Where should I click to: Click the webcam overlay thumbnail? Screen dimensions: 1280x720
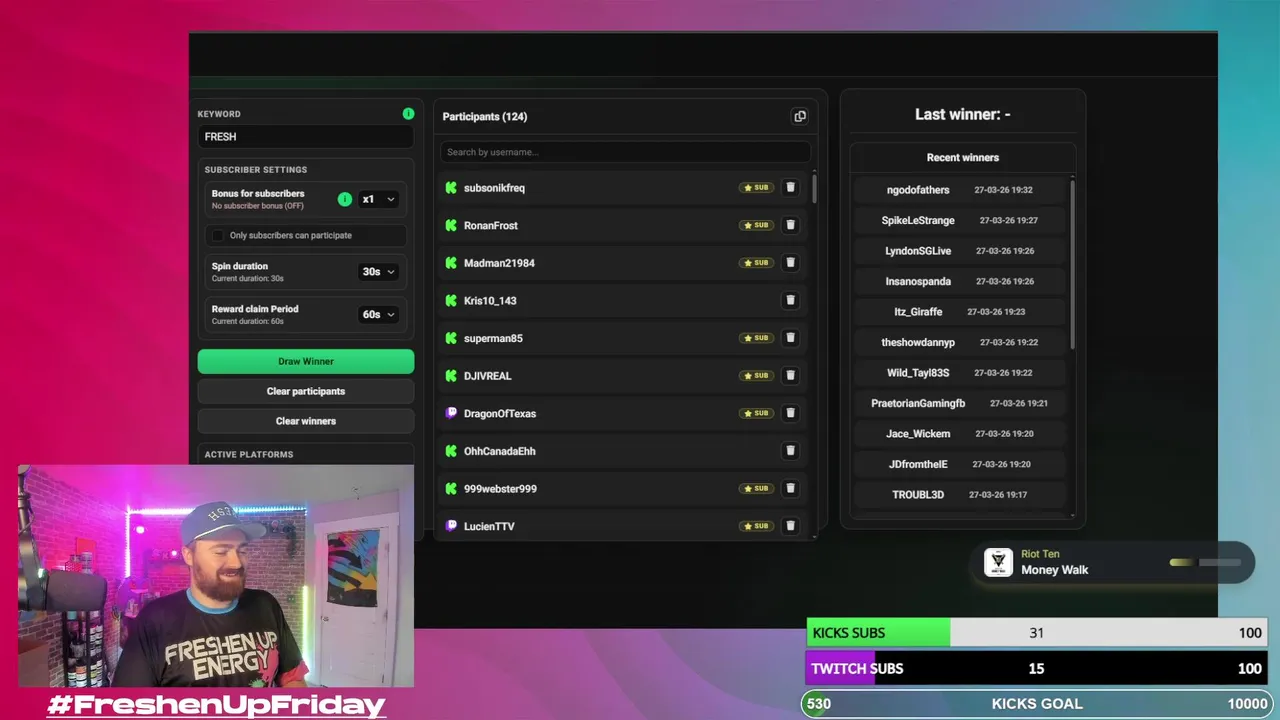pyautogui.click(x=215, y=576)
